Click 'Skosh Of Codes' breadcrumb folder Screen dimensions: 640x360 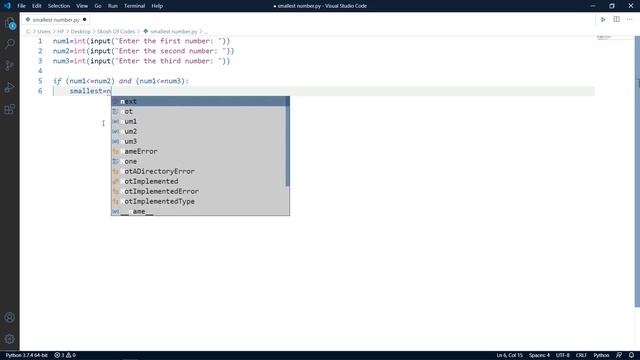tap(116, 31)
